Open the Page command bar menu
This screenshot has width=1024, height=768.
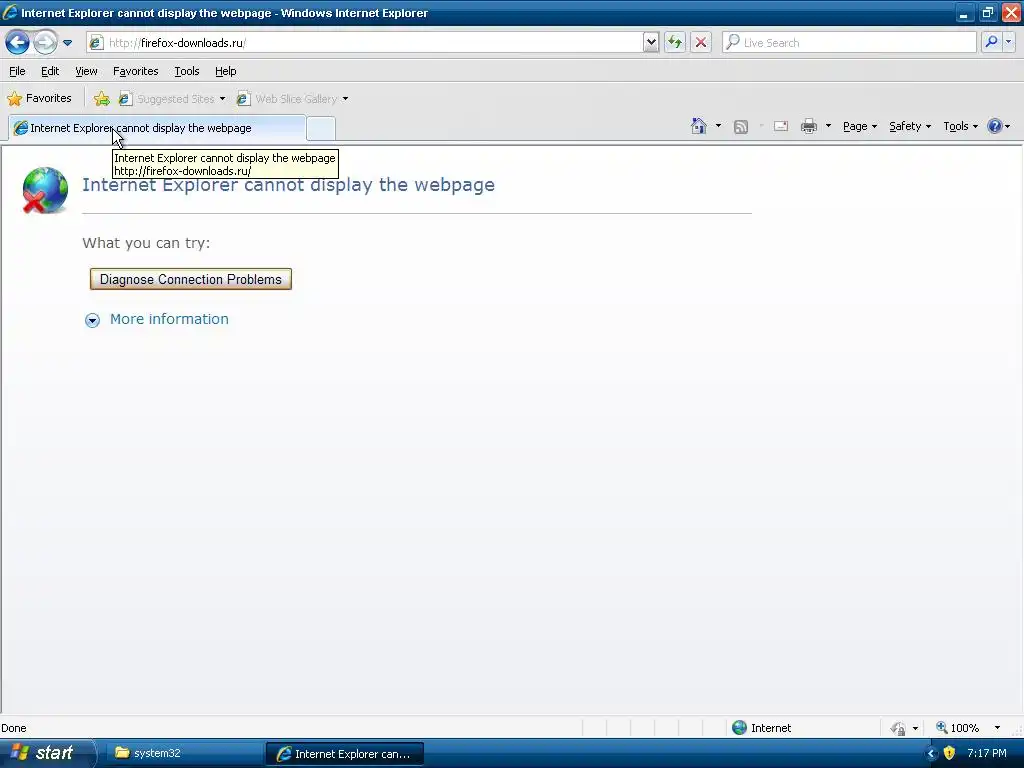859,127
